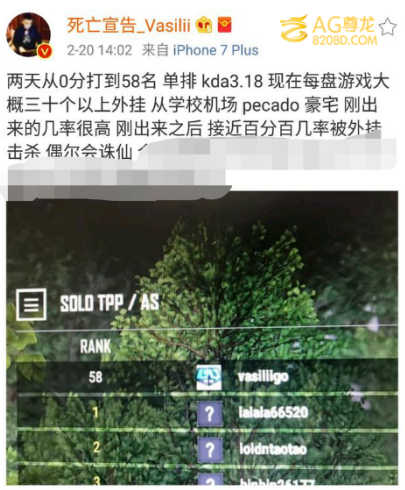The width and height of the screenshot is (405, 490).
Task: Click the post timestamp 2-20 14:02
Action: pos(99,50)
